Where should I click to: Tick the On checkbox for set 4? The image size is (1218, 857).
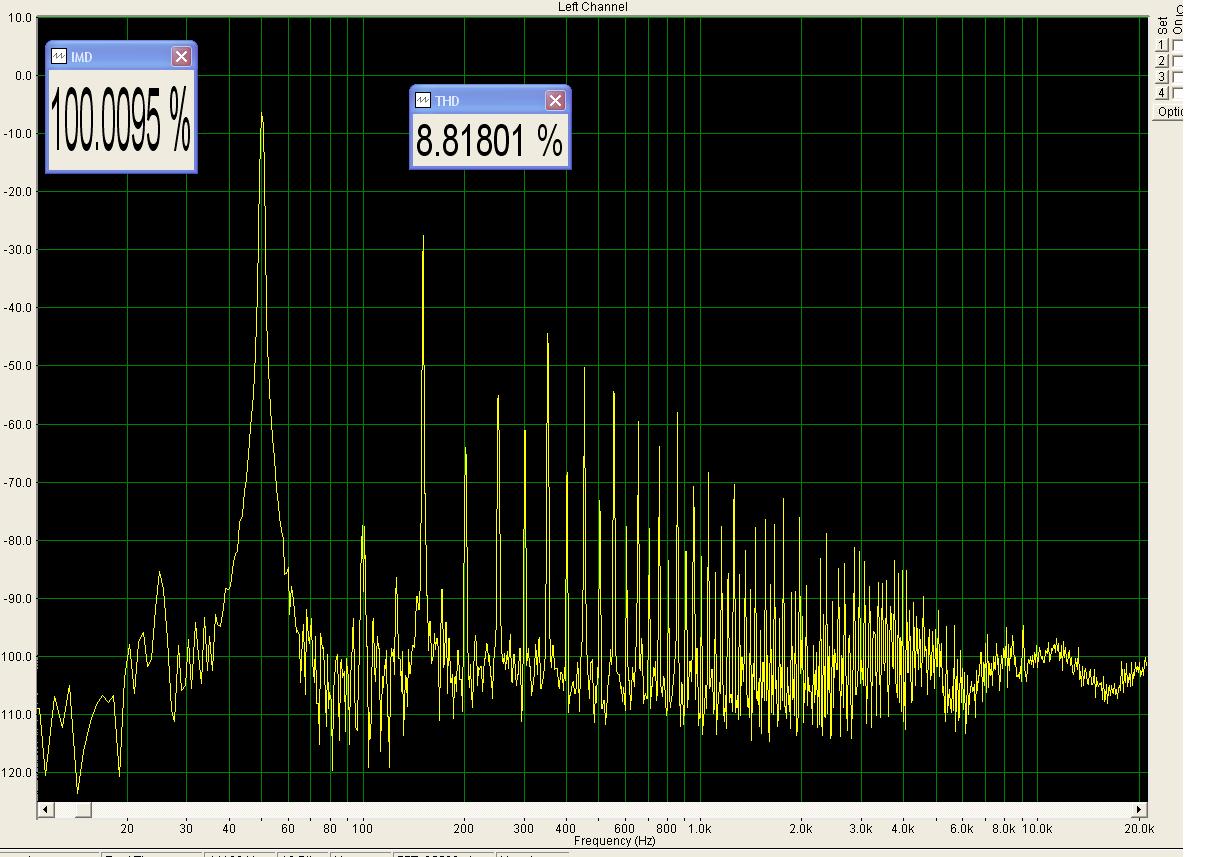tap(1177, 93)
